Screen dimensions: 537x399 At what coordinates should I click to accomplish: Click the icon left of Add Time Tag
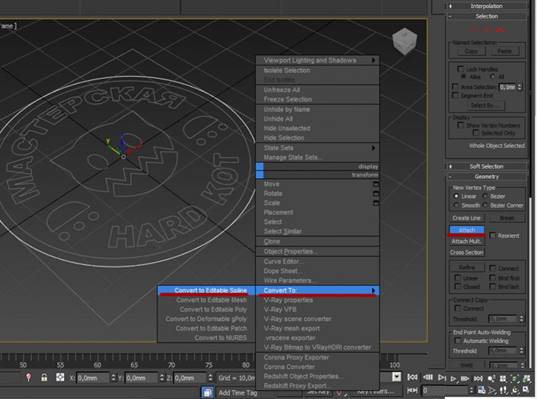(x=208, y=392)
